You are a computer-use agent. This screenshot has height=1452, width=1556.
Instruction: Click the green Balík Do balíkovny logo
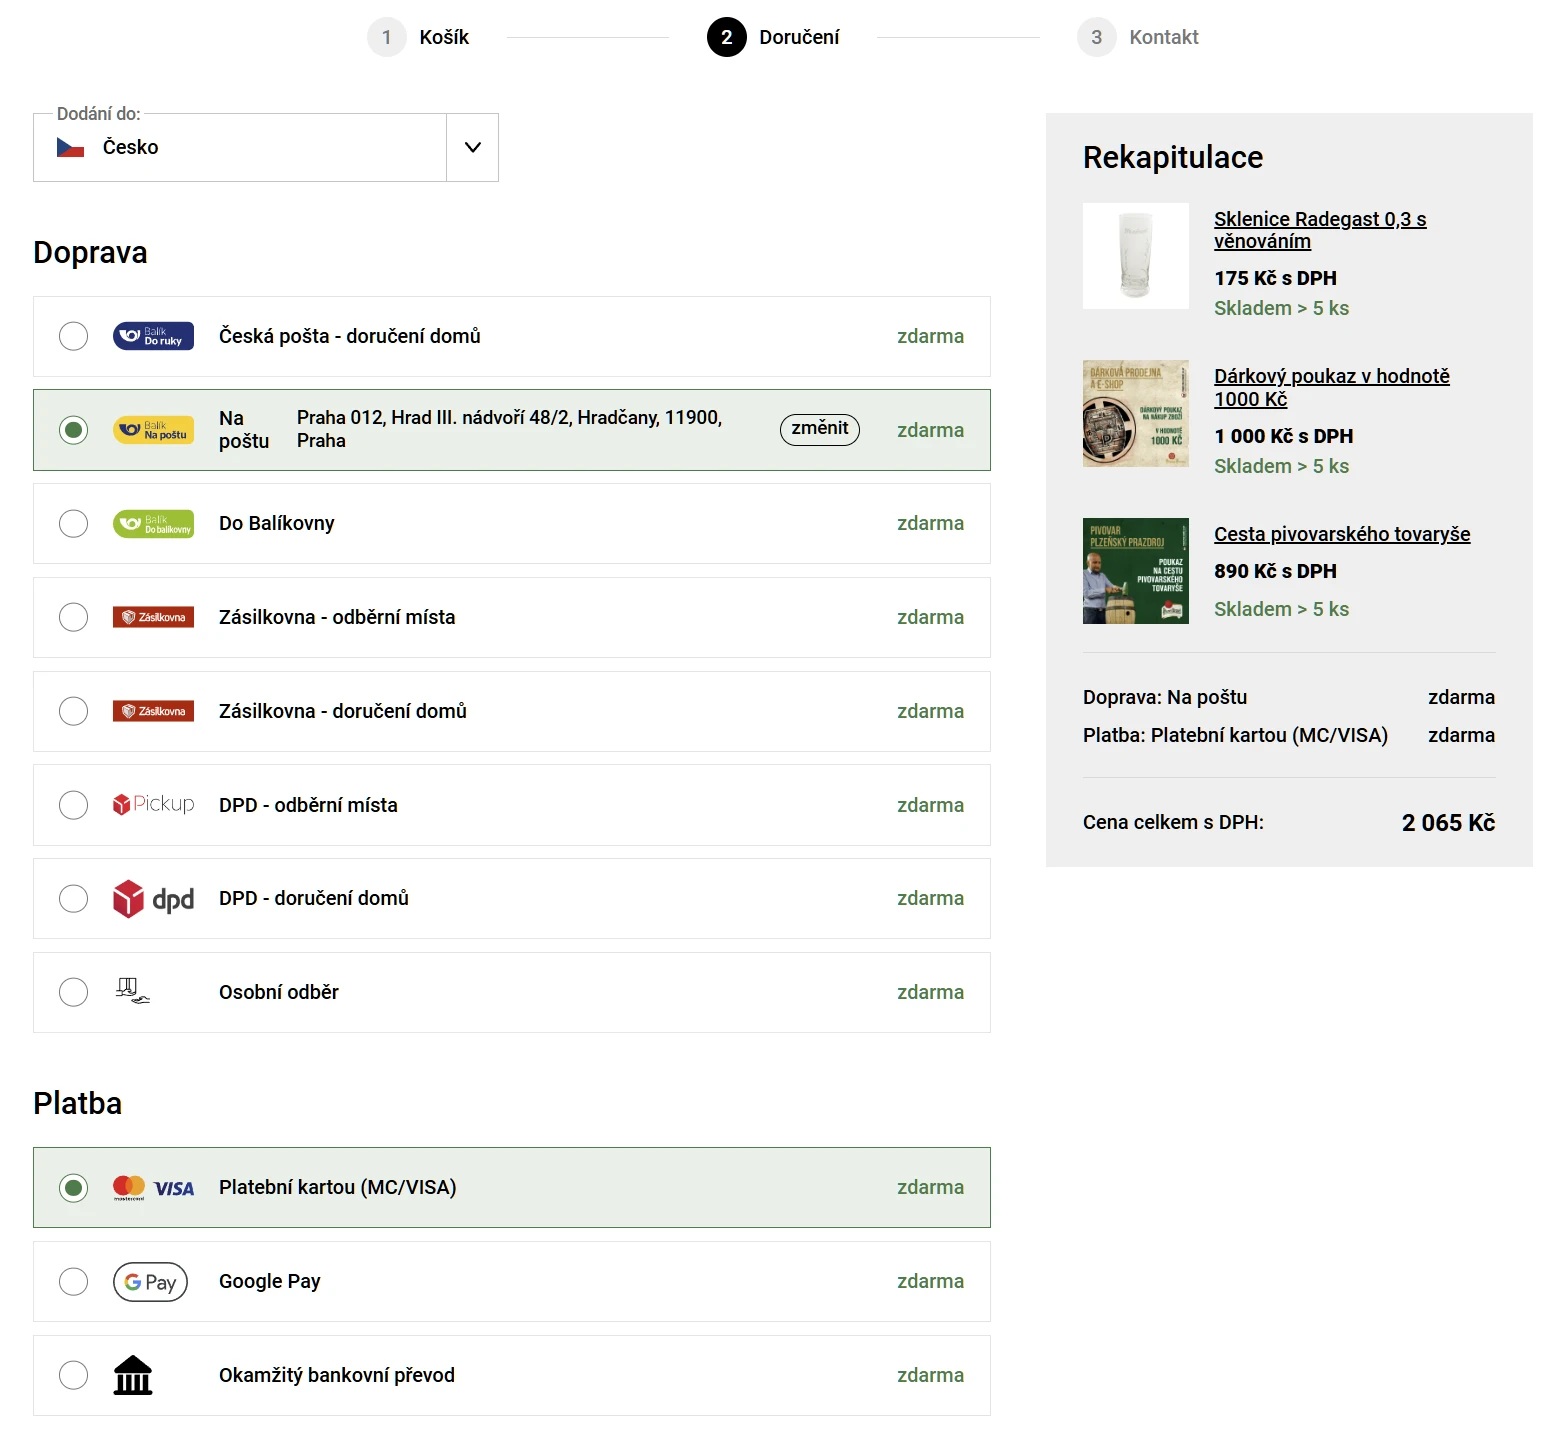click(153, 524)
